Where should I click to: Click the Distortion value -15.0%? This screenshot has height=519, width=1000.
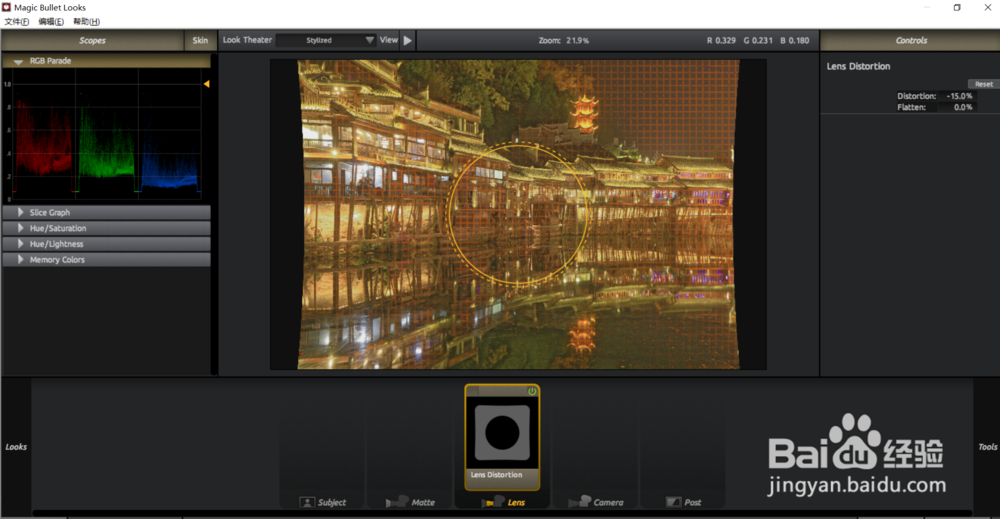[x=959, y=96]
